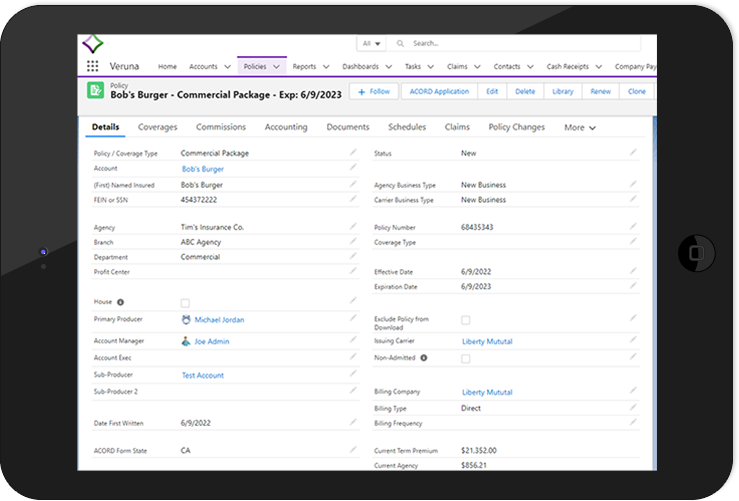Edit the Department field pencil icon
Screen dimensions: 739x501
pyautogui.click(x=353, y=255)
